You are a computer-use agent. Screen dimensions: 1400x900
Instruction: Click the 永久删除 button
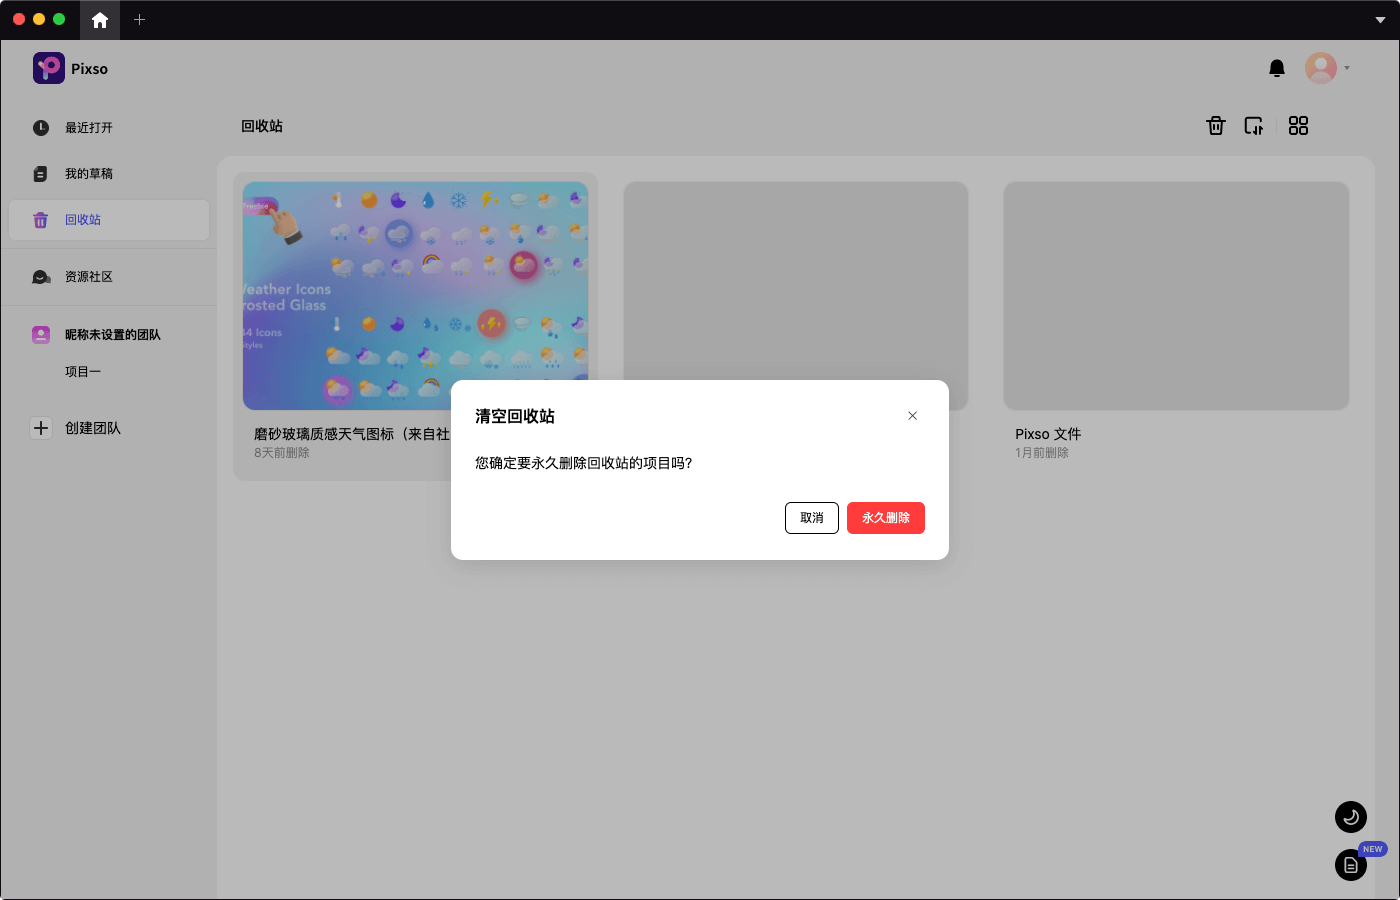click(885, 518)
